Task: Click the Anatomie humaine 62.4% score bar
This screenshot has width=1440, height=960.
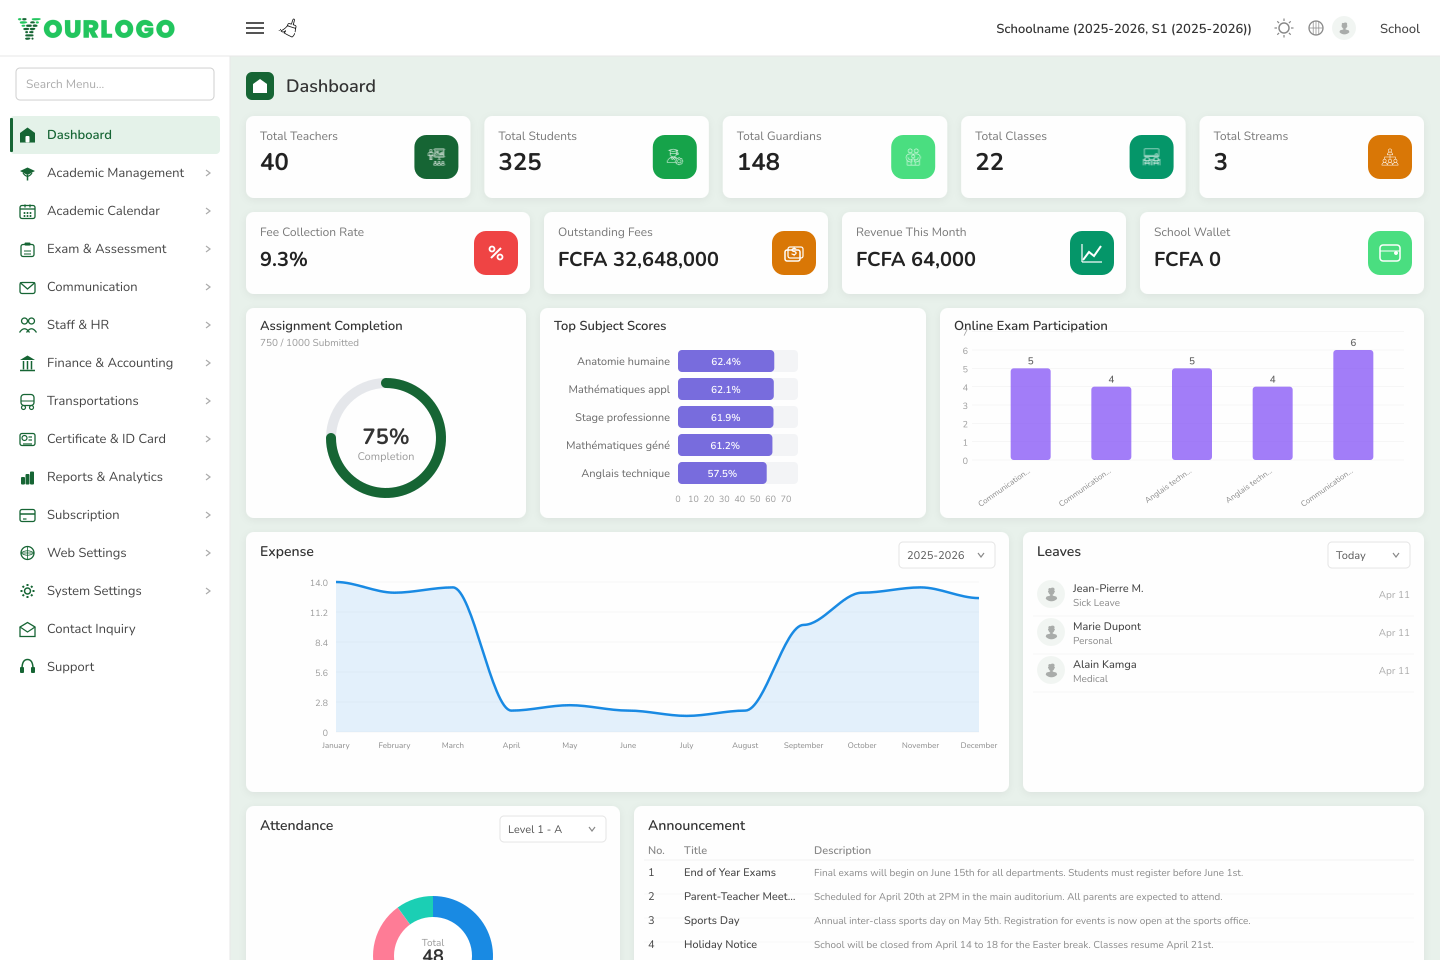Action: 726,361
